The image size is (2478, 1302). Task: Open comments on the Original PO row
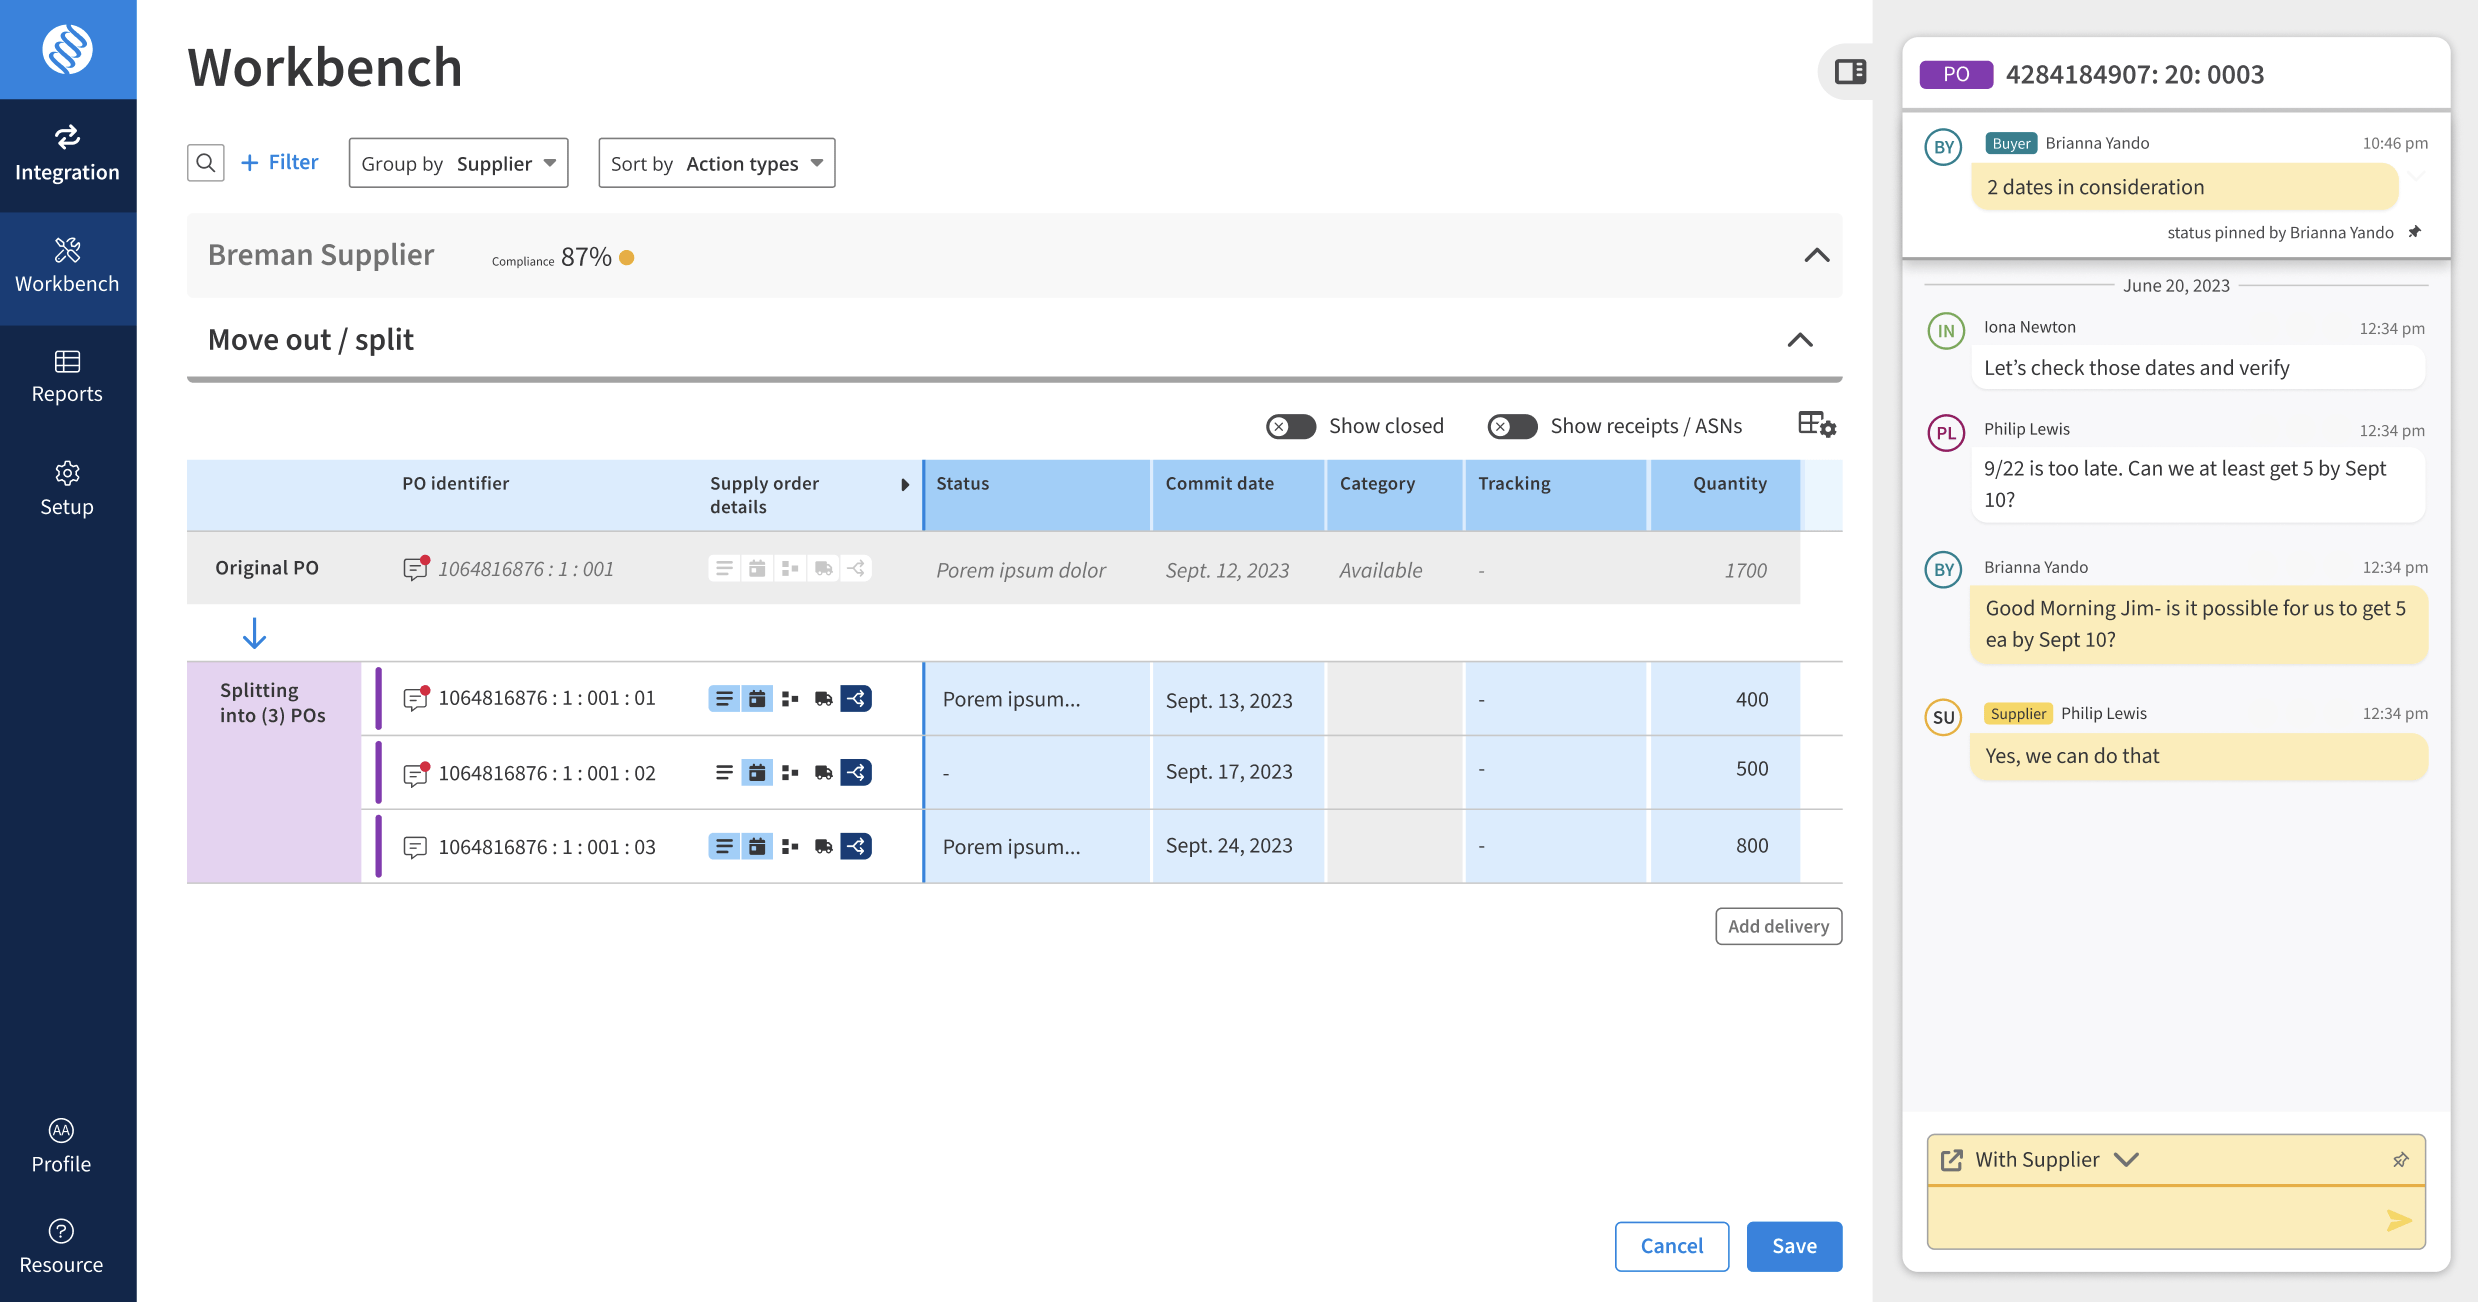pyautogui.click(x=415, y=568)
